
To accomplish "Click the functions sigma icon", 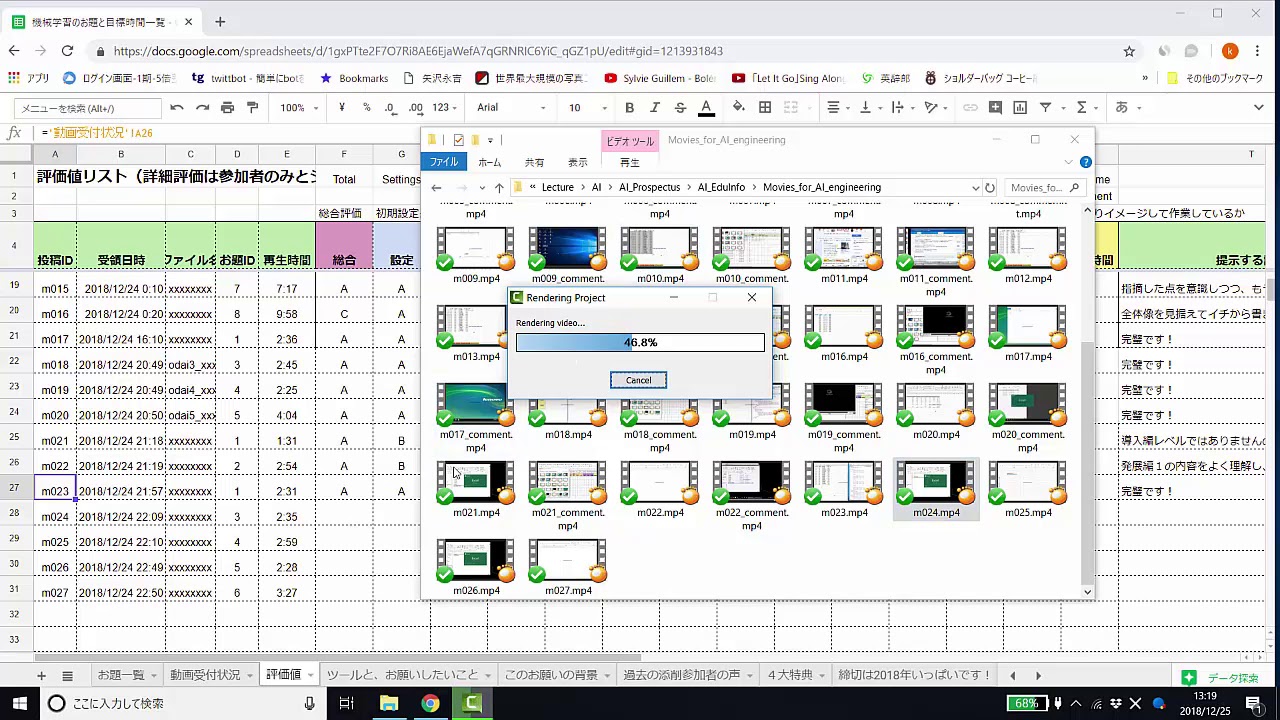I will click(x=1081, y=108).
